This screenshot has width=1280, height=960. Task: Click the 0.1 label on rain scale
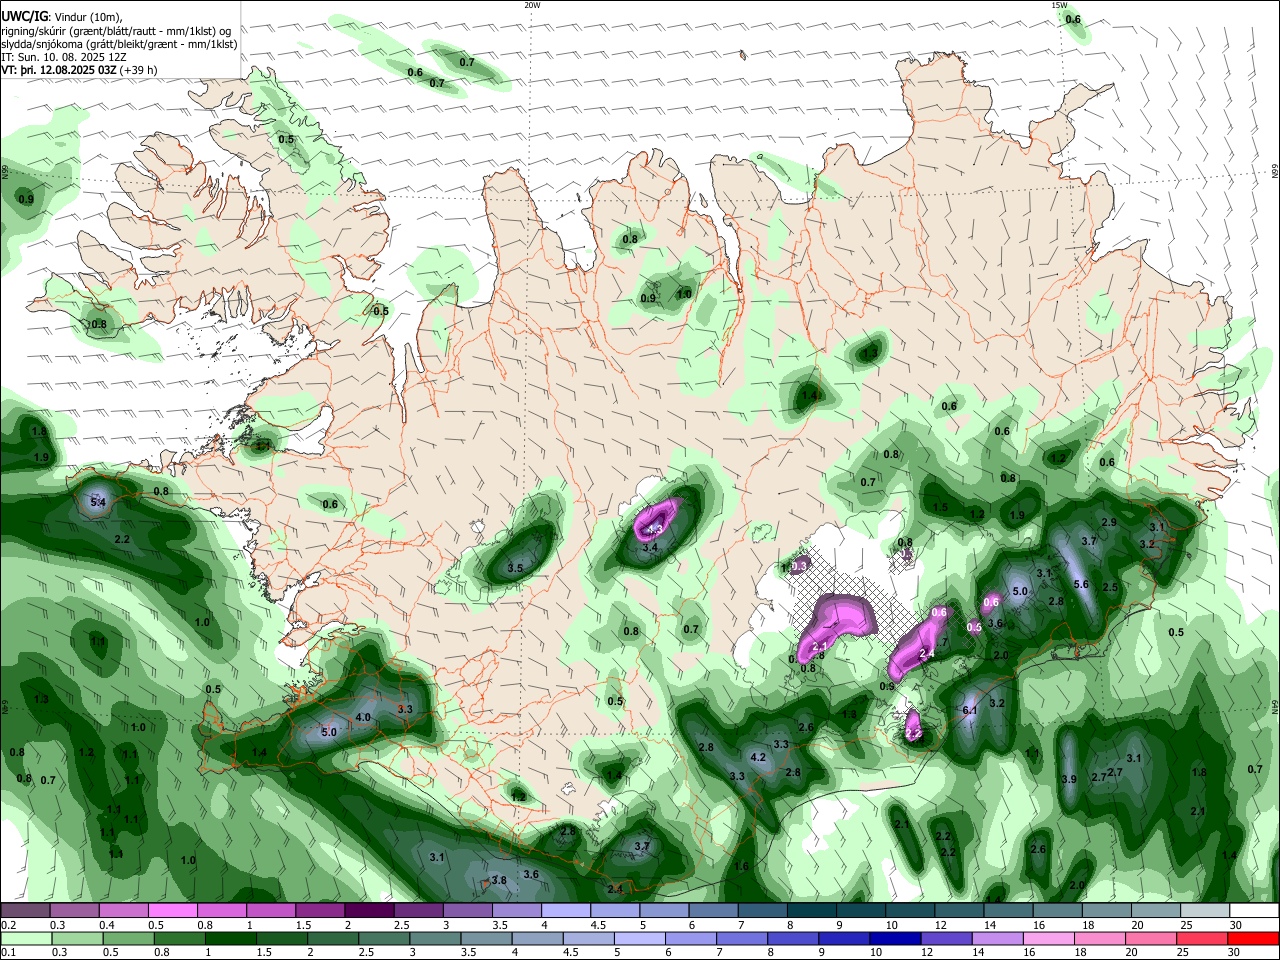coord(7,952)
